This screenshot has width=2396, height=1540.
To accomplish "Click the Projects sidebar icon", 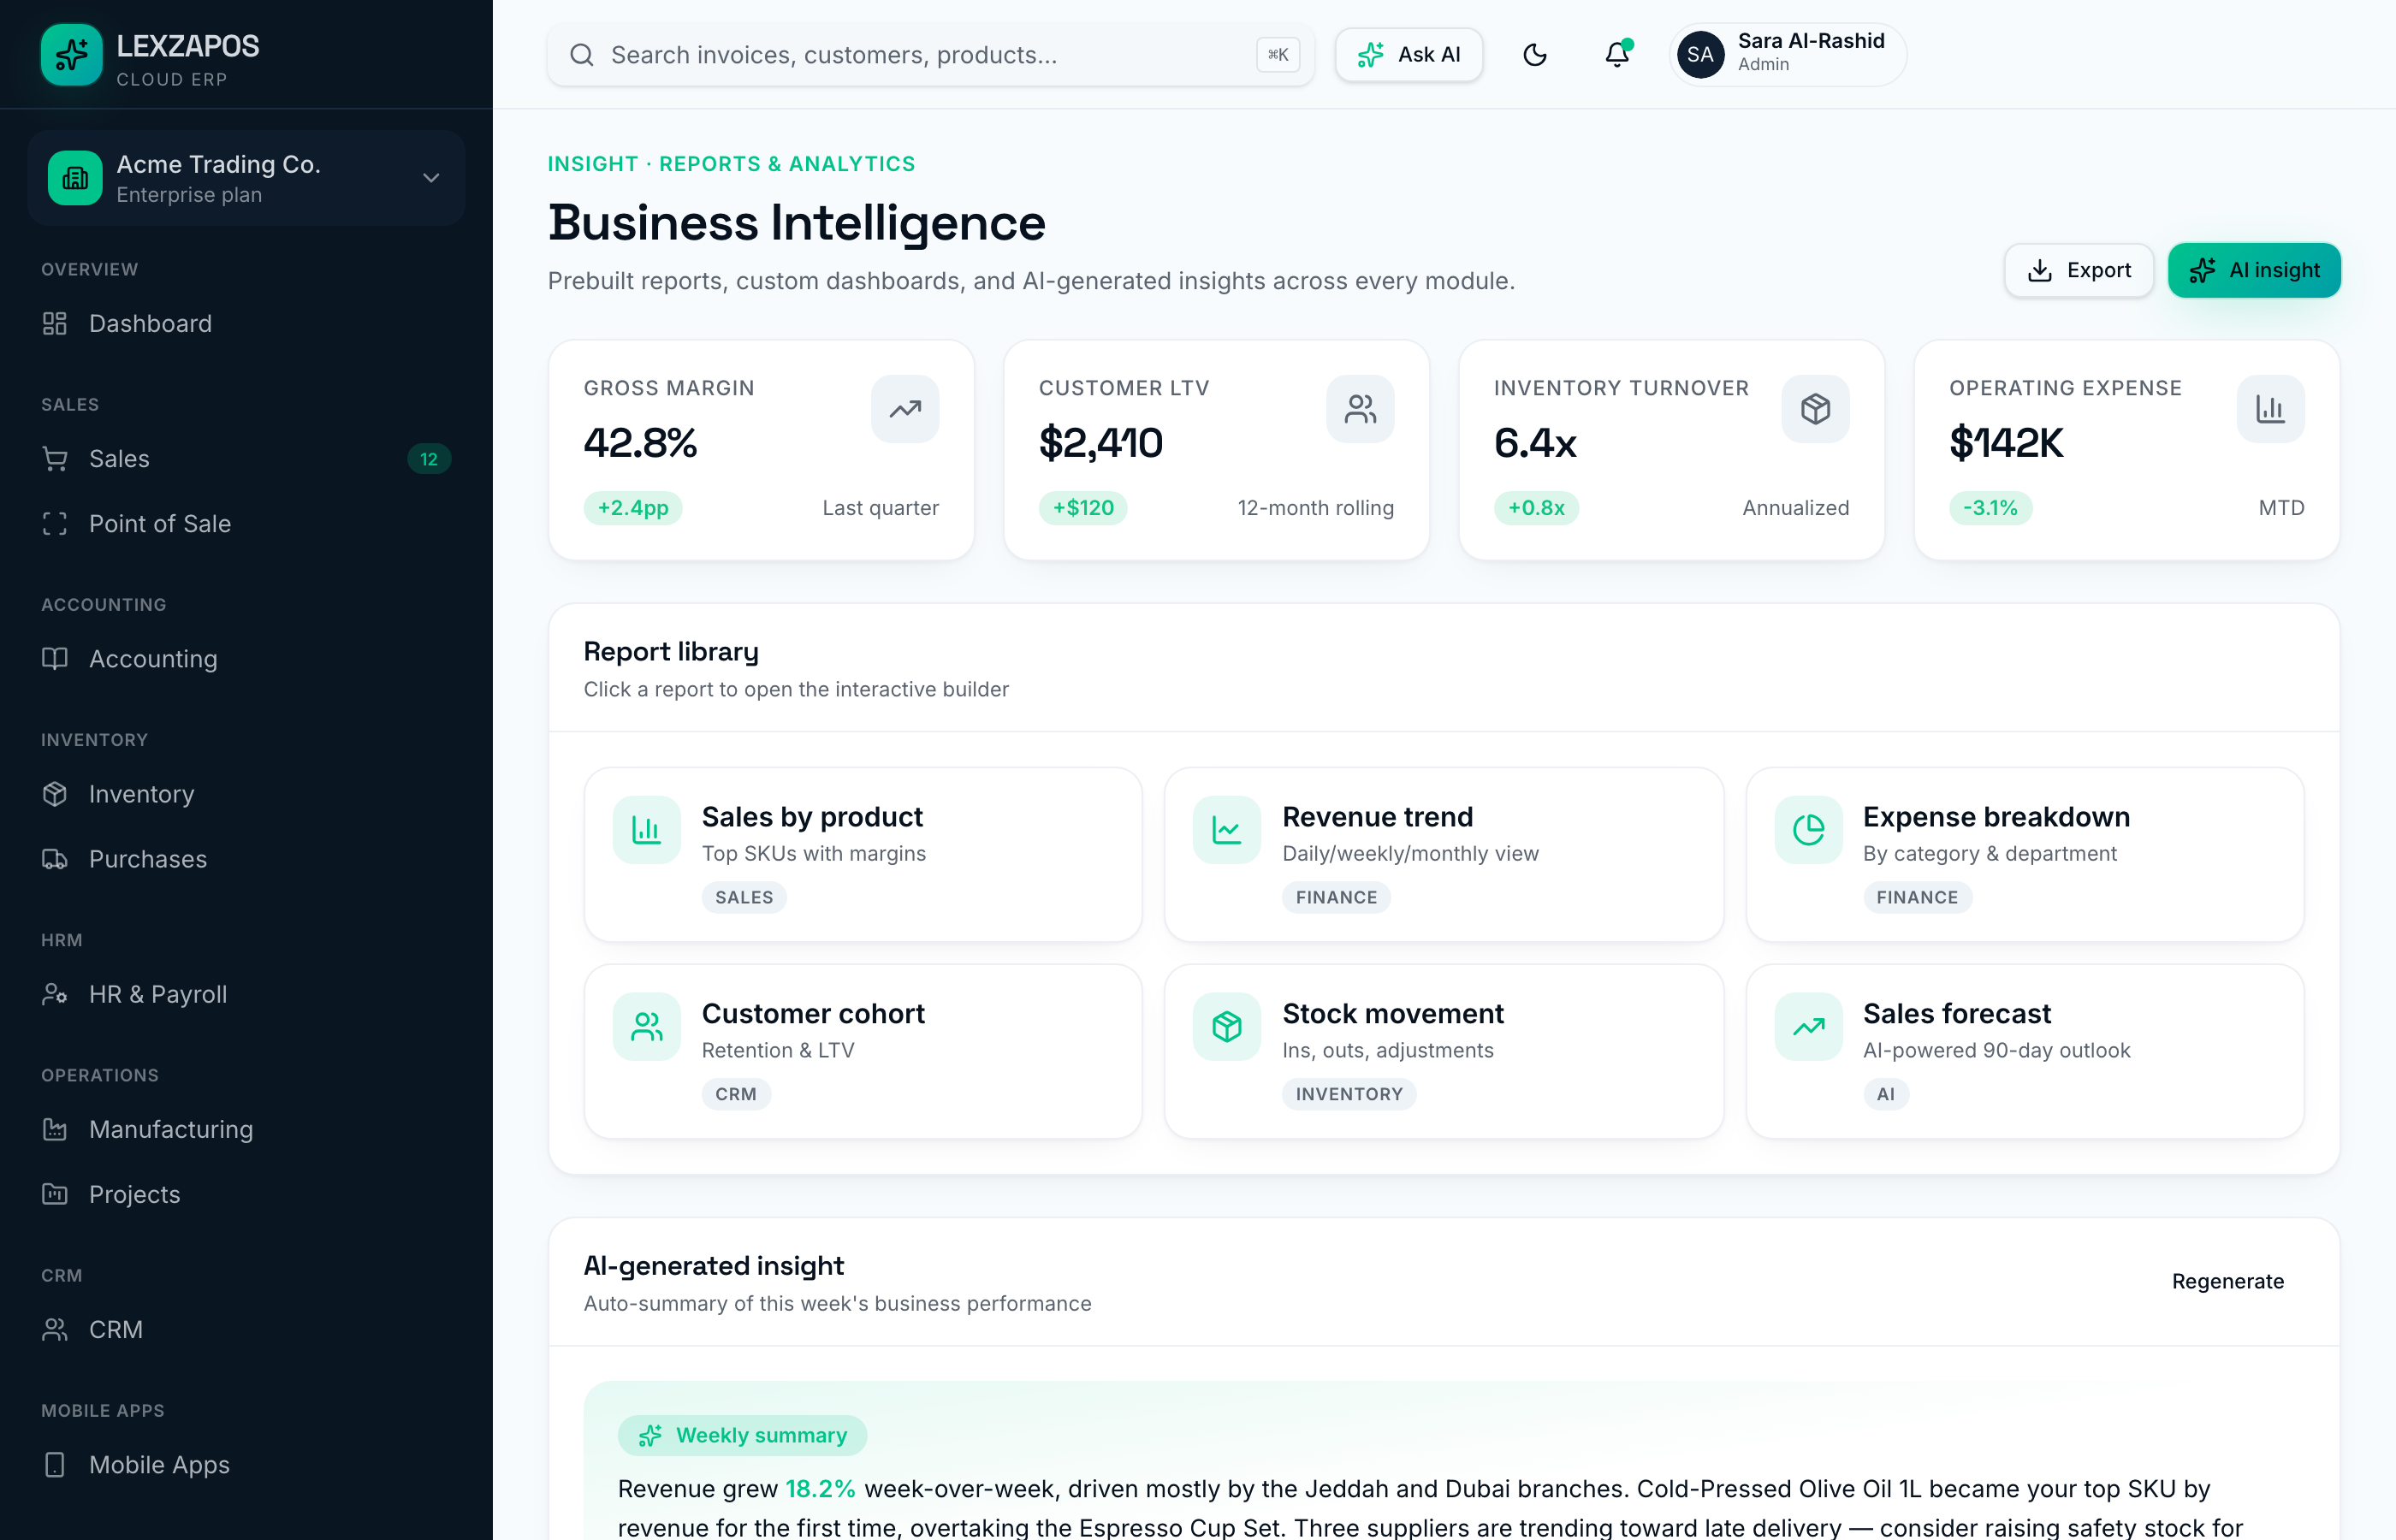I will pos(55,1194).
